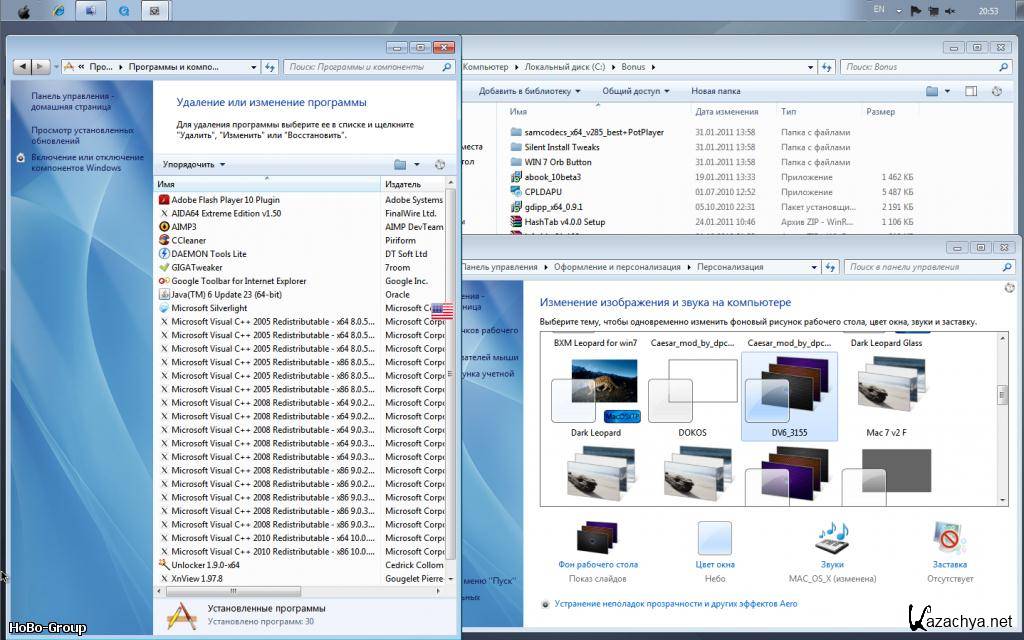The width and height of the screenshot is (1024, 640).
Task: Click the Звуки (Sounds) icon
Action: click(x=831, y=539)
